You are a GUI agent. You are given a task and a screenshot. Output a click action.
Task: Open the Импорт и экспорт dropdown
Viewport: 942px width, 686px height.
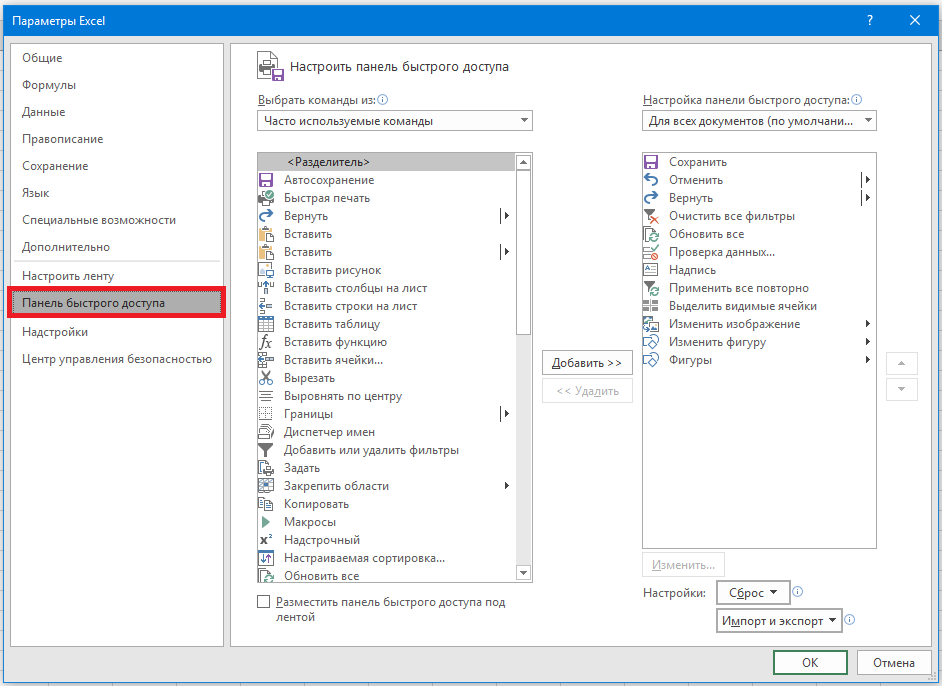[x=779, y=621]
